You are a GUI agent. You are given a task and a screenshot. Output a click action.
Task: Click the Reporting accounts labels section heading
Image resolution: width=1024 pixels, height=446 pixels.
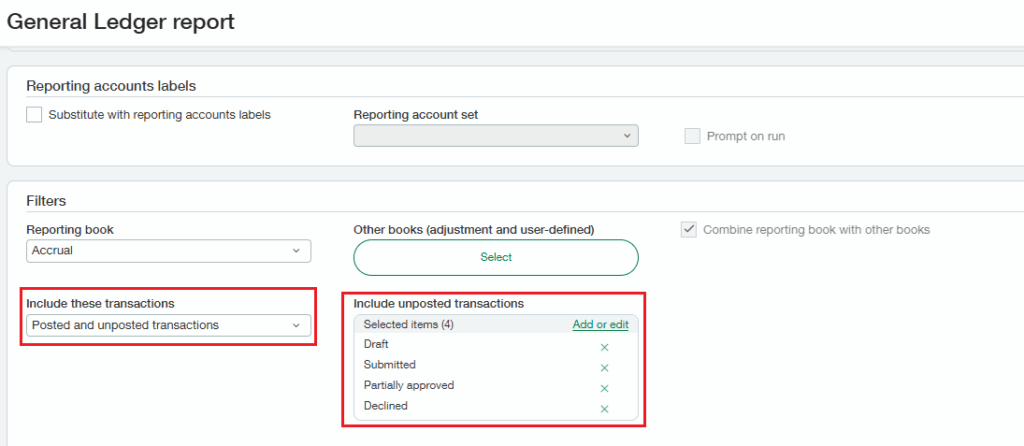110,87
